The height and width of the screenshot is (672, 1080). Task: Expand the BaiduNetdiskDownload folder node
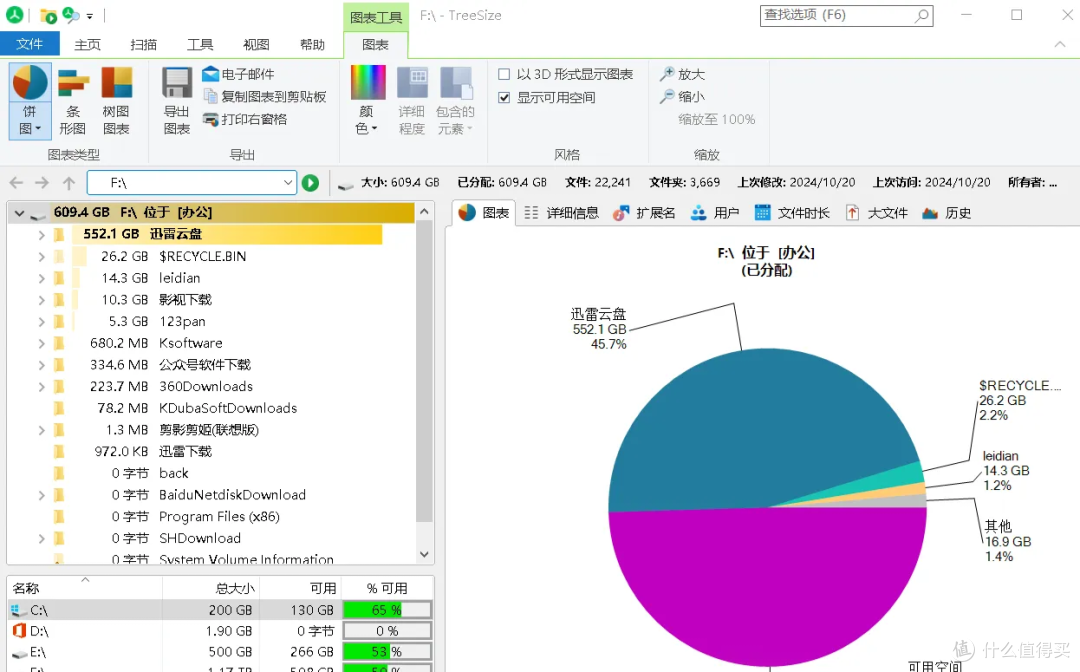click(41, 495)
